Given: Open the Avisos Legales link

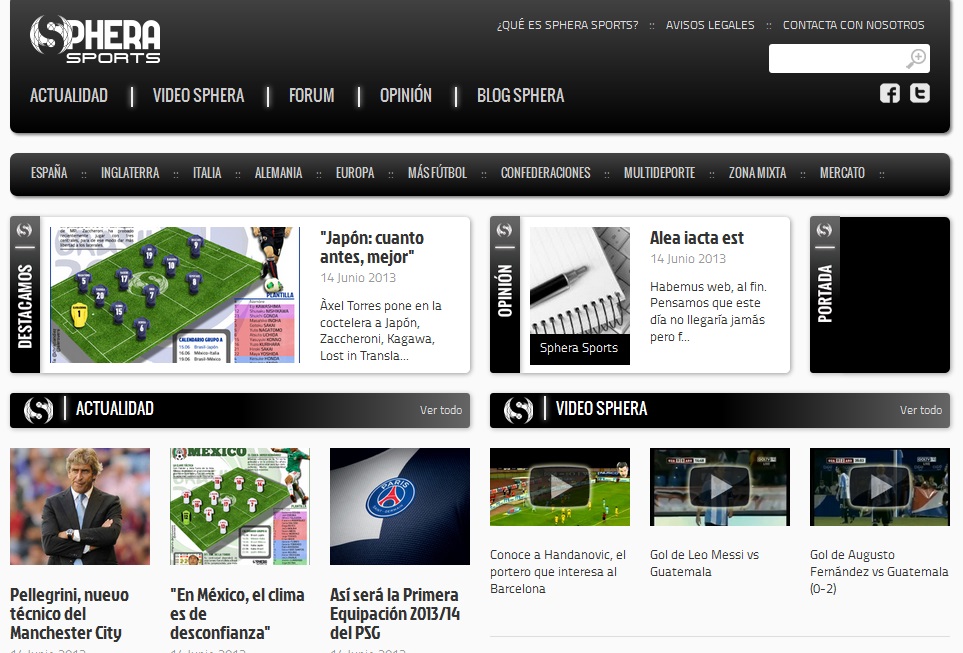Looking at the screenshot, I should [x=710, y=25].
